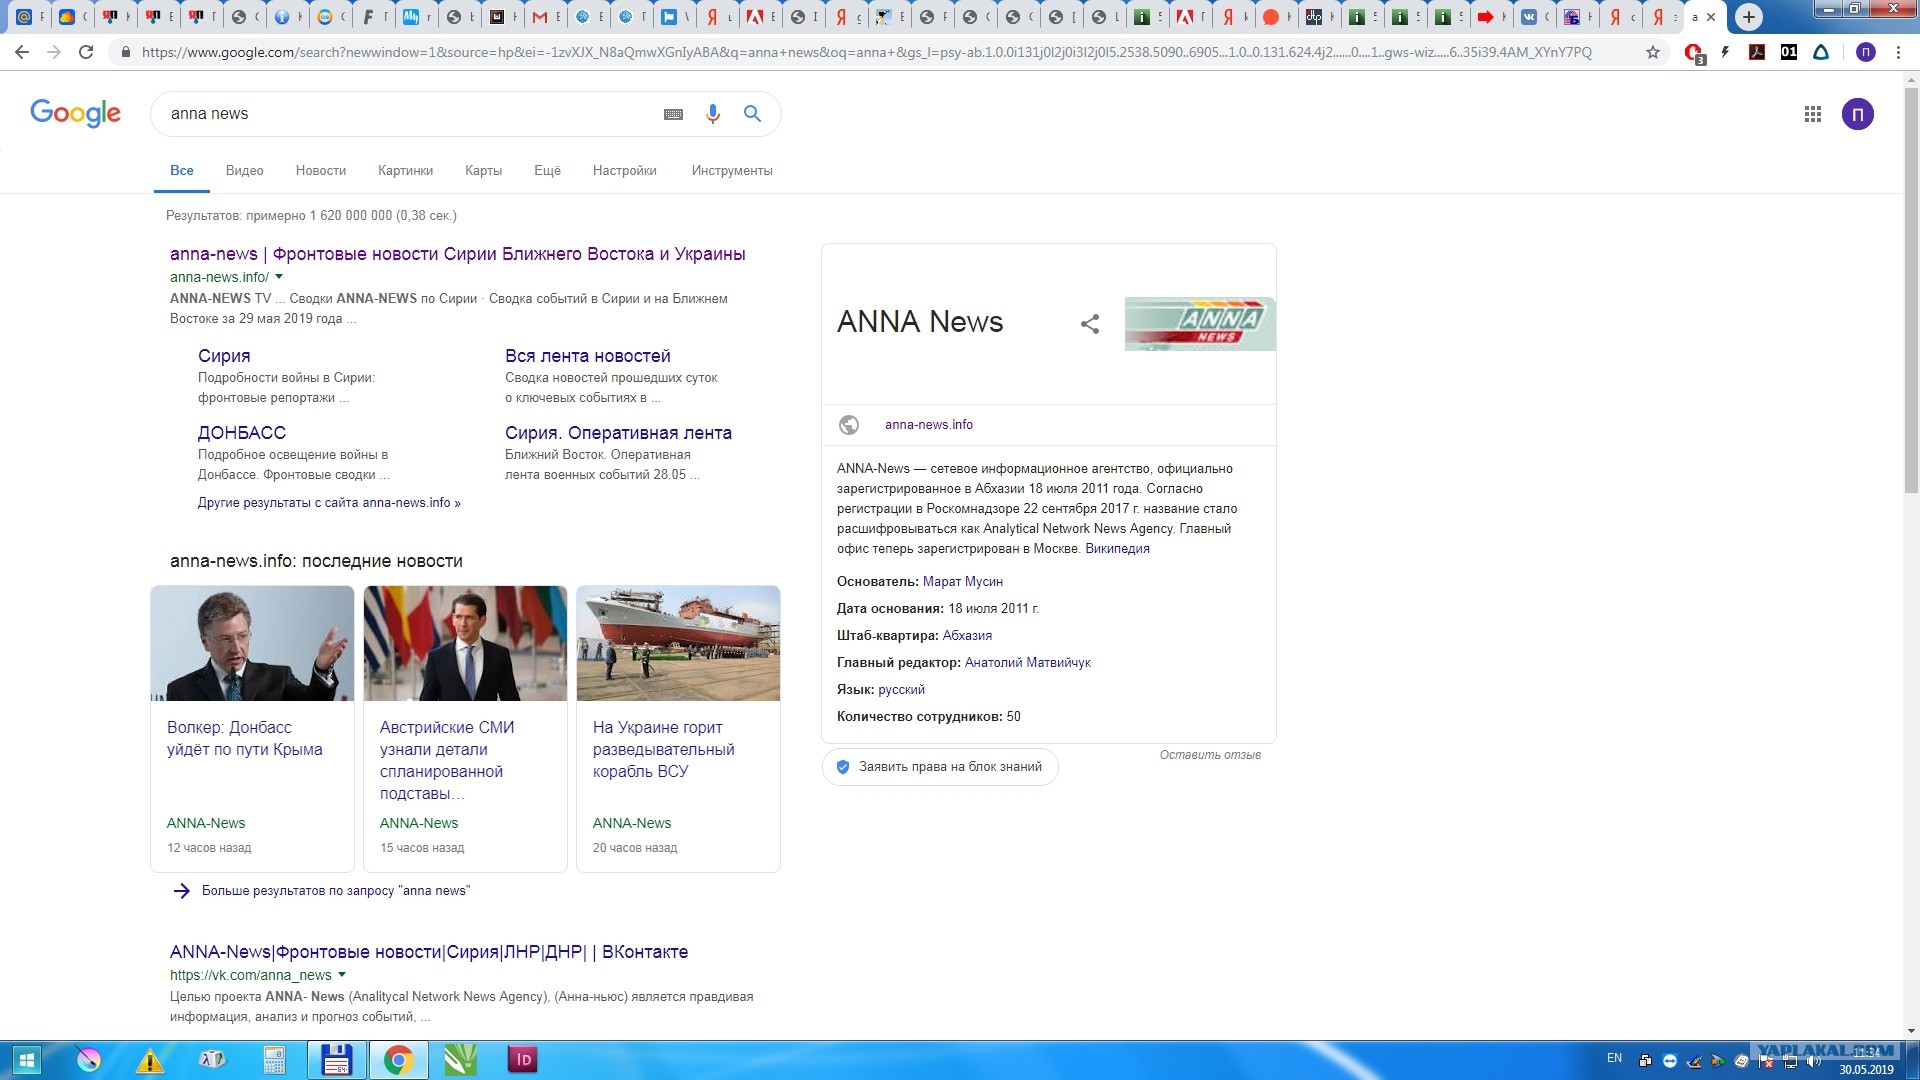Open the Википедия source link
Screen dimensions: 1920x1080
pos(1117,549)
